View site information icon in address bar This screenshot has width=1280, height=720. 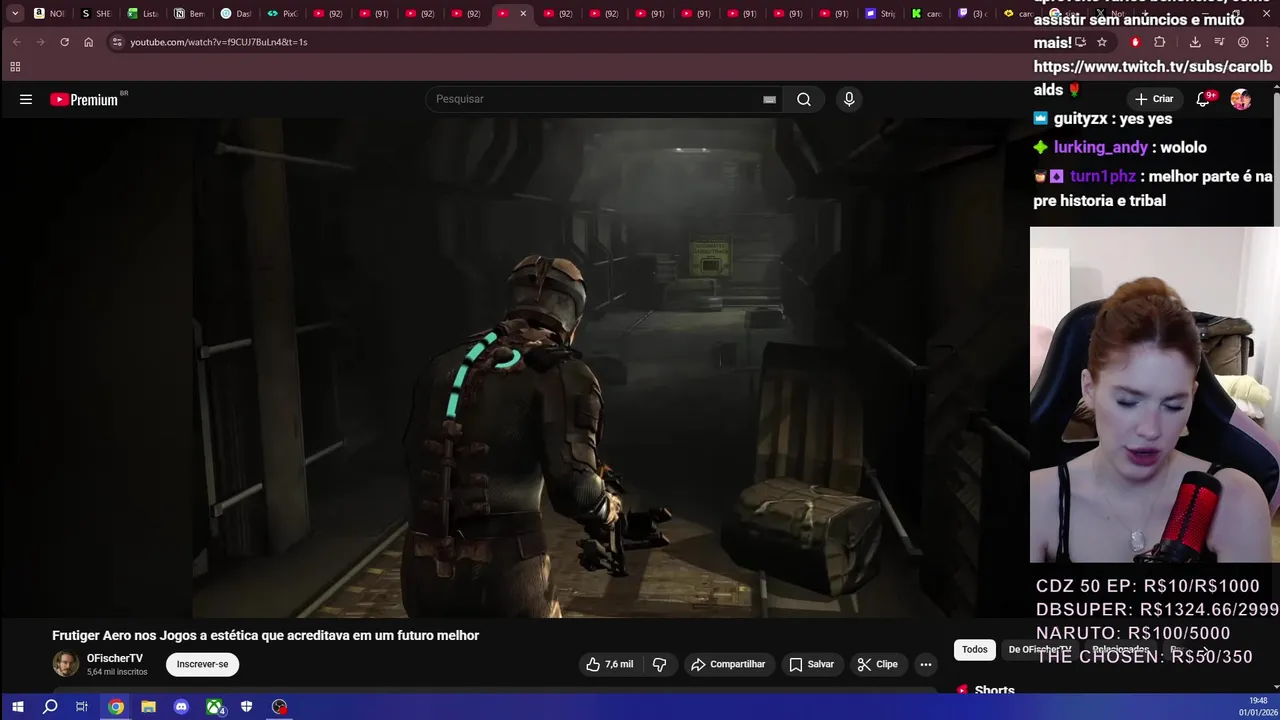tap(117, 42)
